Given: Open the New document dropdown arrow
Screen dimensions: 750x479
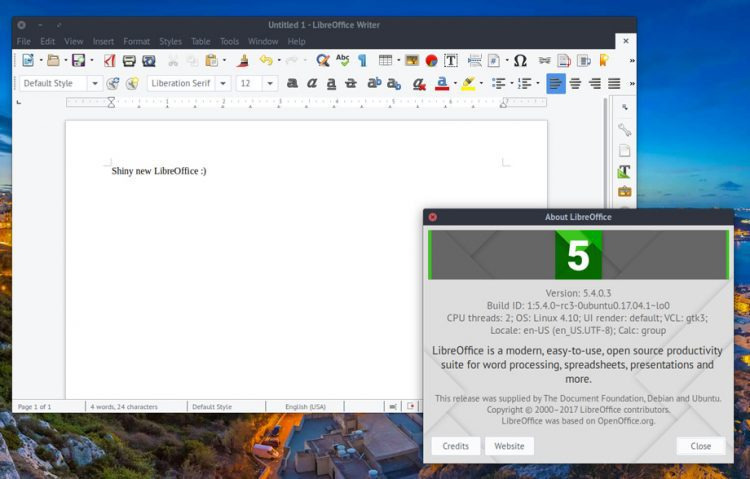Looking at the screenshot, I should pyautogui.click(x=41, y=60).
